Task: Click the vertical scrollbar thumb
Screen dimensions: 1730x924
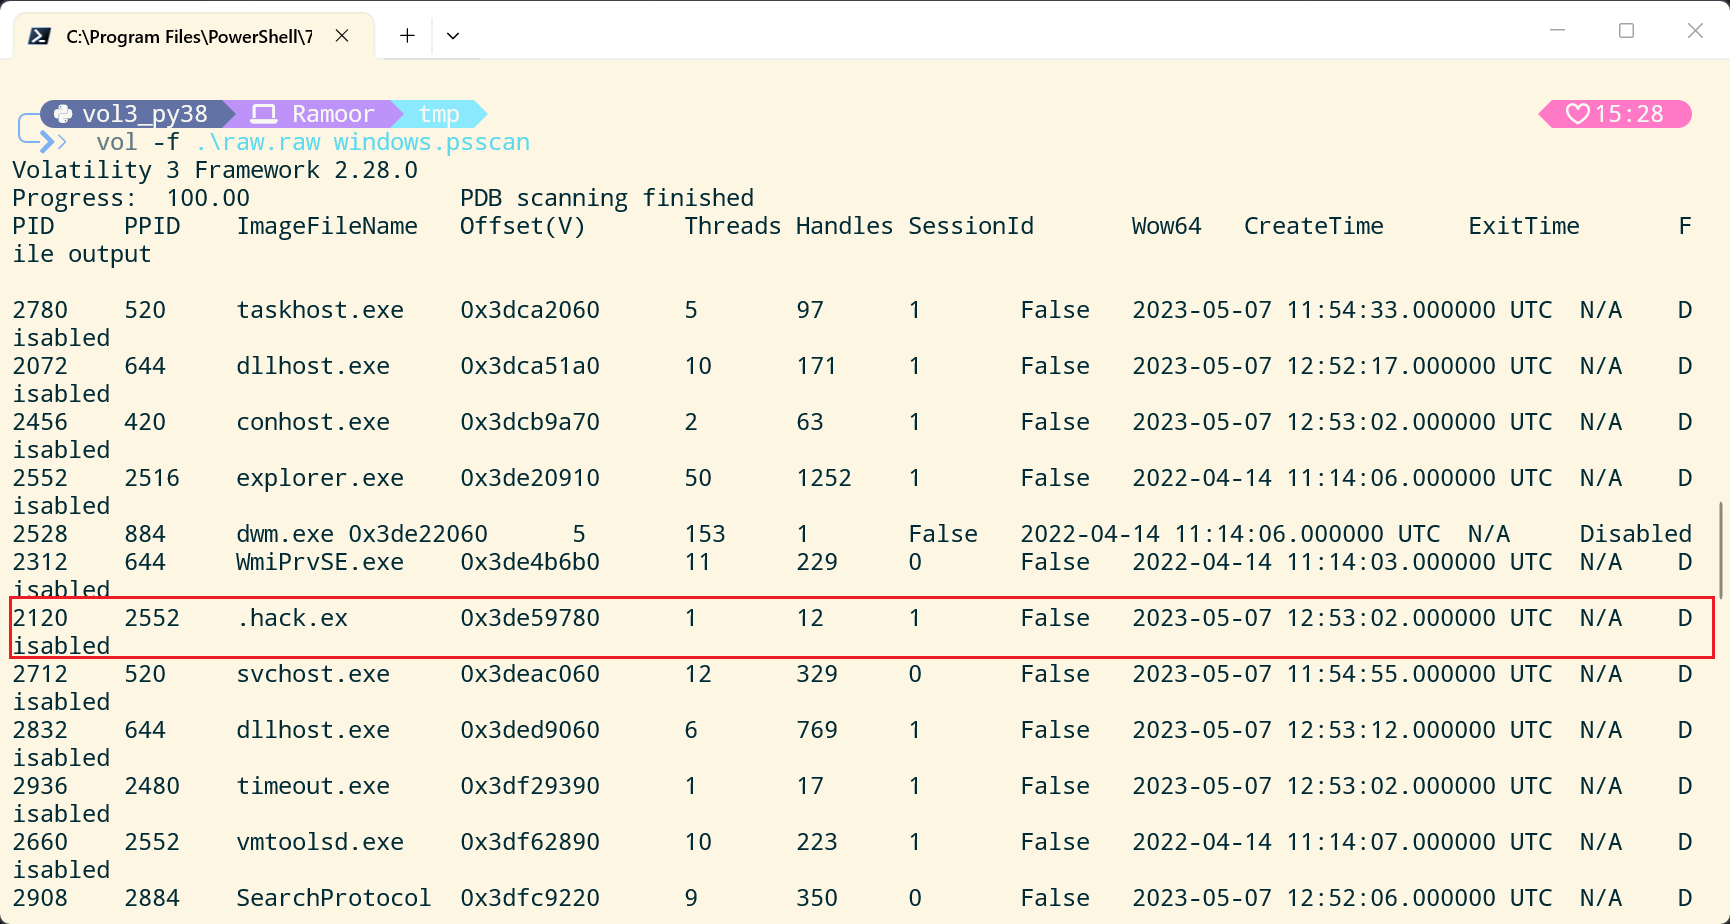Action: [x=1721, y=550]
